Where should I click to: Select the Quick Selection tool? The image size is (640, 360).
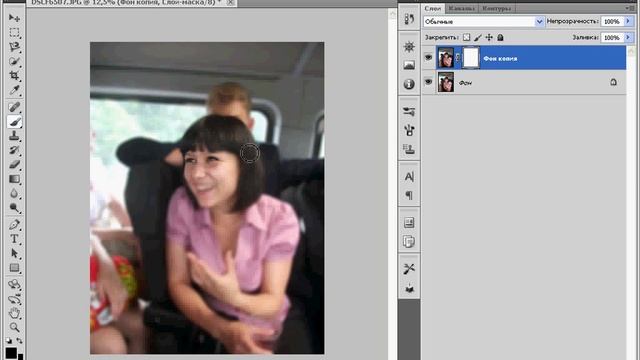(x=14, y=62)
